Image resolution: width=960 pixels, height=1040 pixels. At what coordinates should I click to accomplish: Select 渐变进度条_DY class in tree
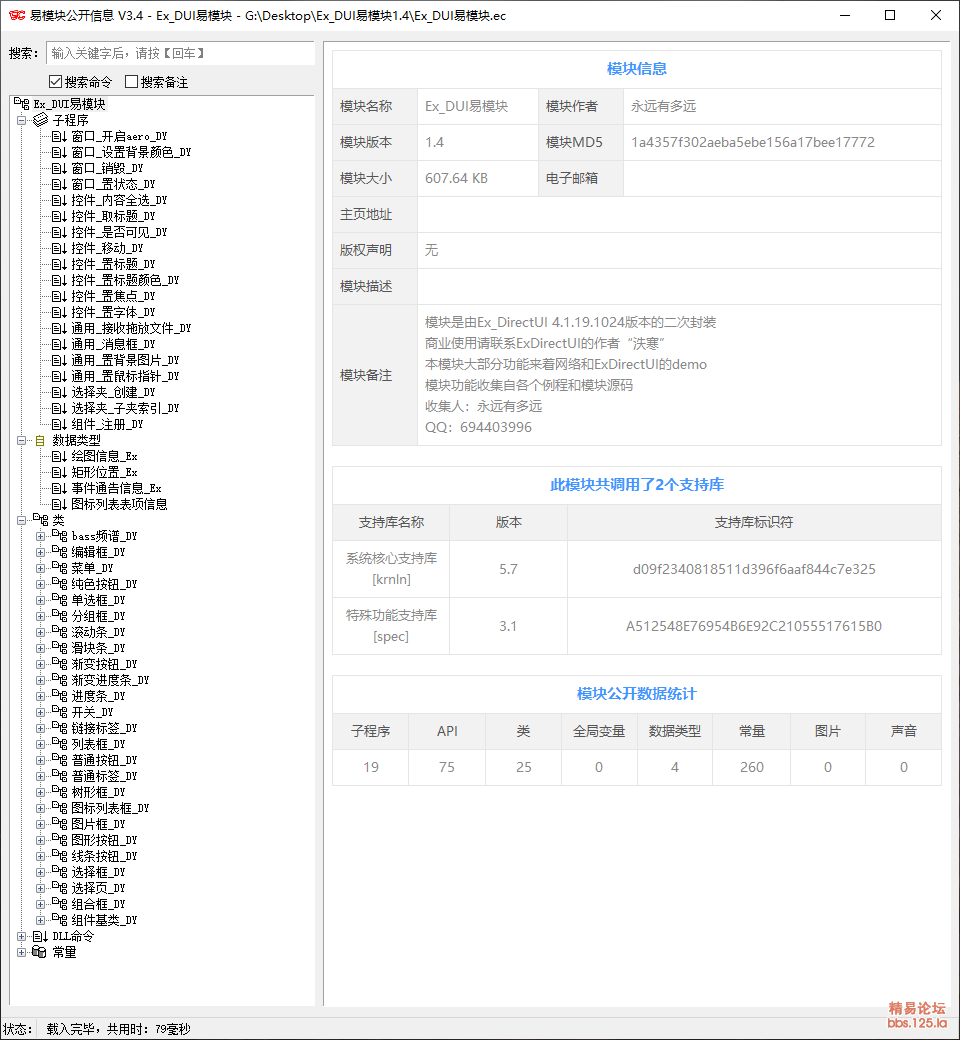click(x=111, y=680)
